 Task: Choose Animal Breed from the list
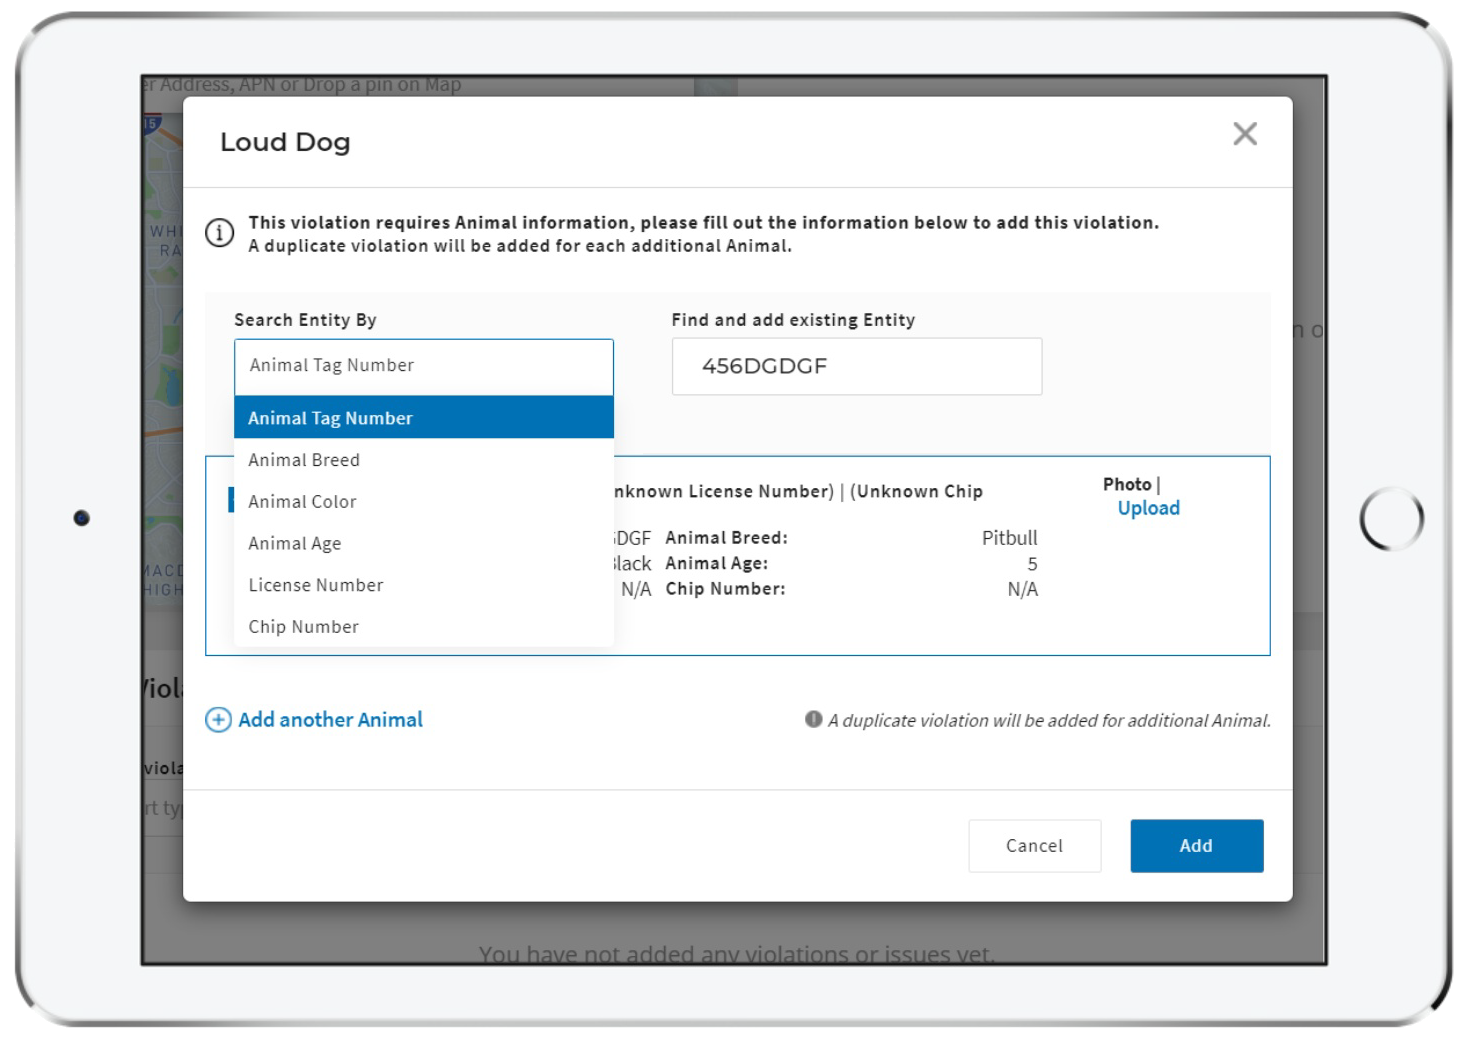423,460
